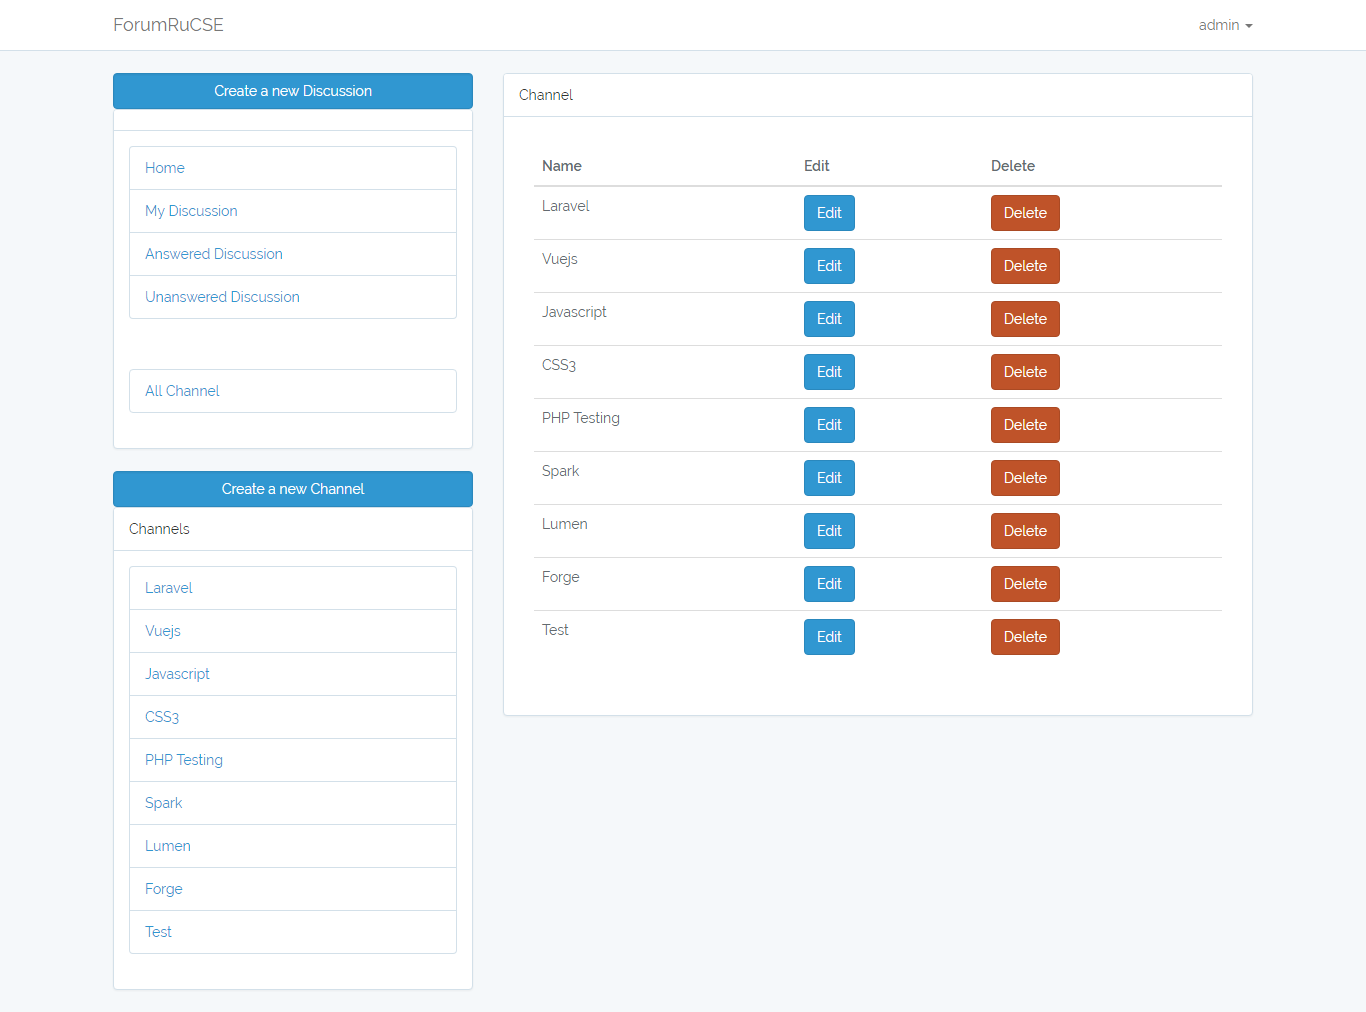1366x1012 pixels.
Task: Click Vuejs name in table
Action: 560,259
